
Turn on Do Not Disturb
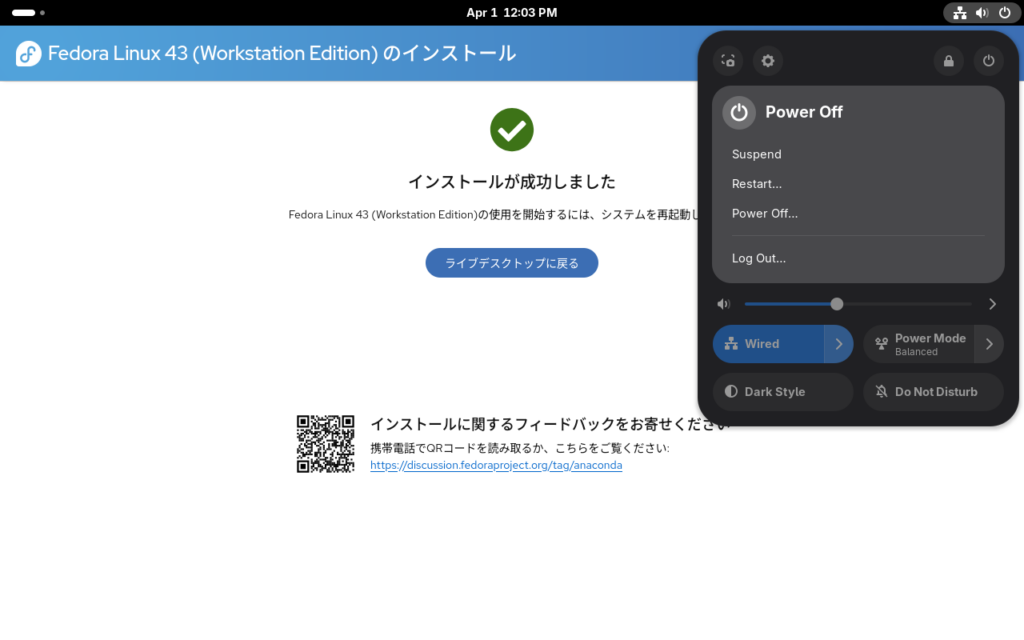pyautogui.click(x=933, y=392)
